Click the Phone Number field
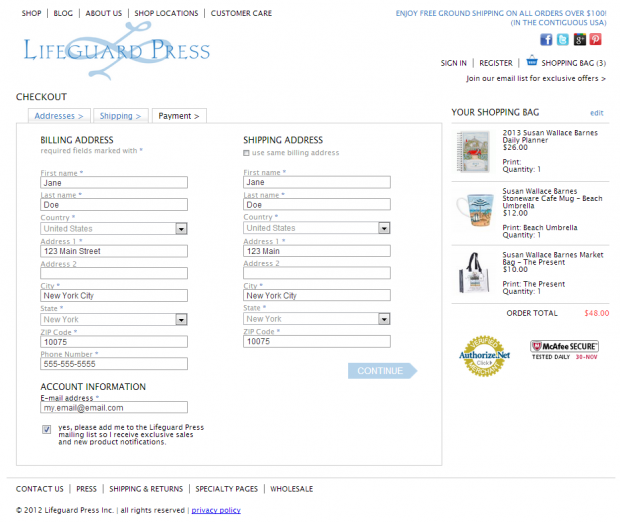This screenshot has height=522, width=620. [x=114, y=364]
